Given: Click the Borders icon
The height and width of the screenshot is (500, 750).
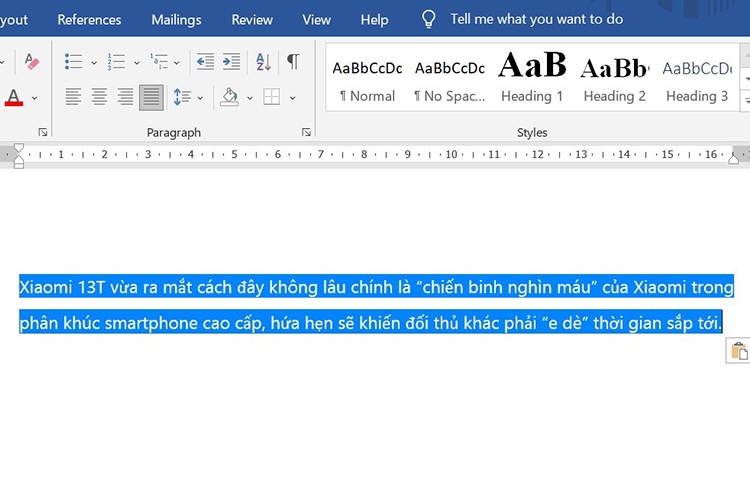Looking at the screenshot, I should [271, 97].
